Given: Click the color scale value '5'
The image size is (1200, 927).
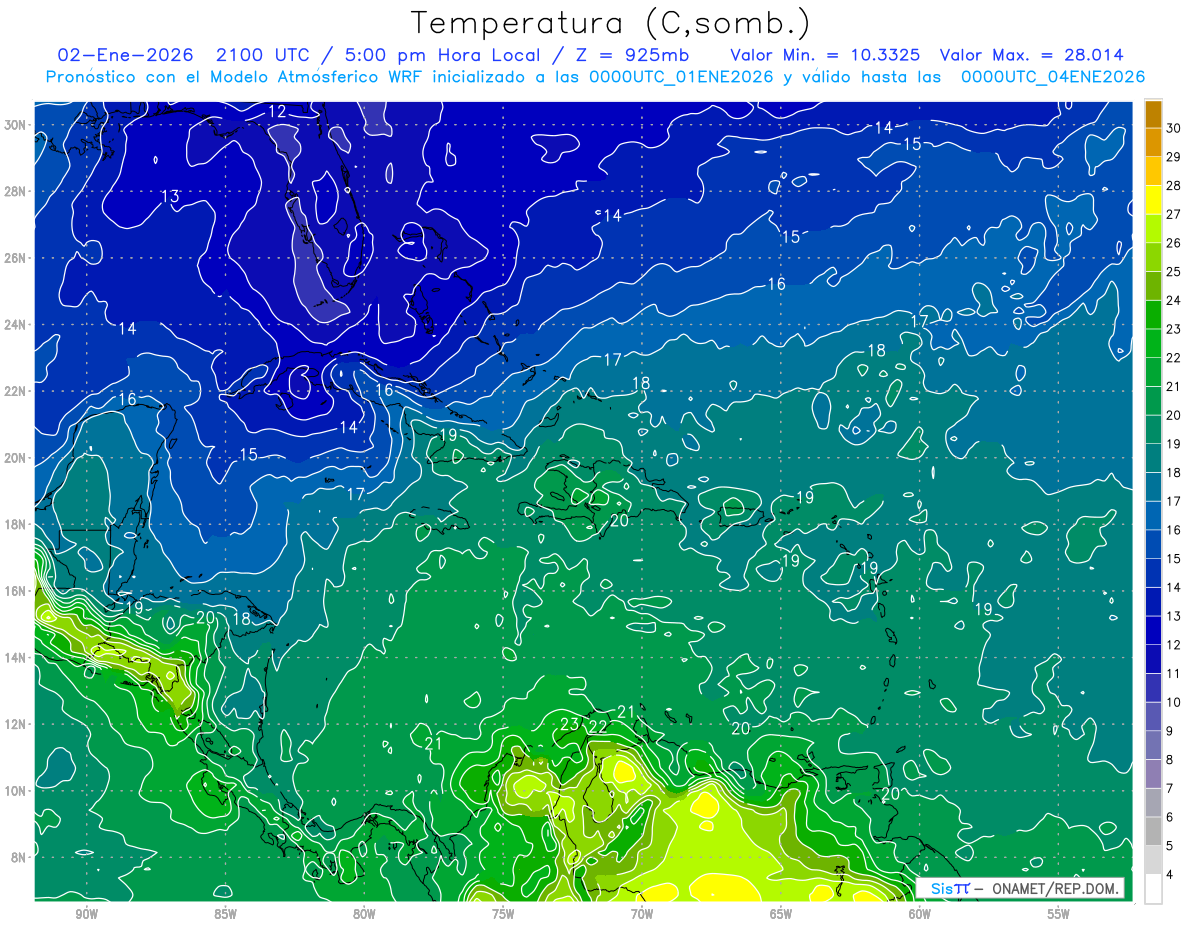Looking at the screenshot, I should [x=1170, y=847].
